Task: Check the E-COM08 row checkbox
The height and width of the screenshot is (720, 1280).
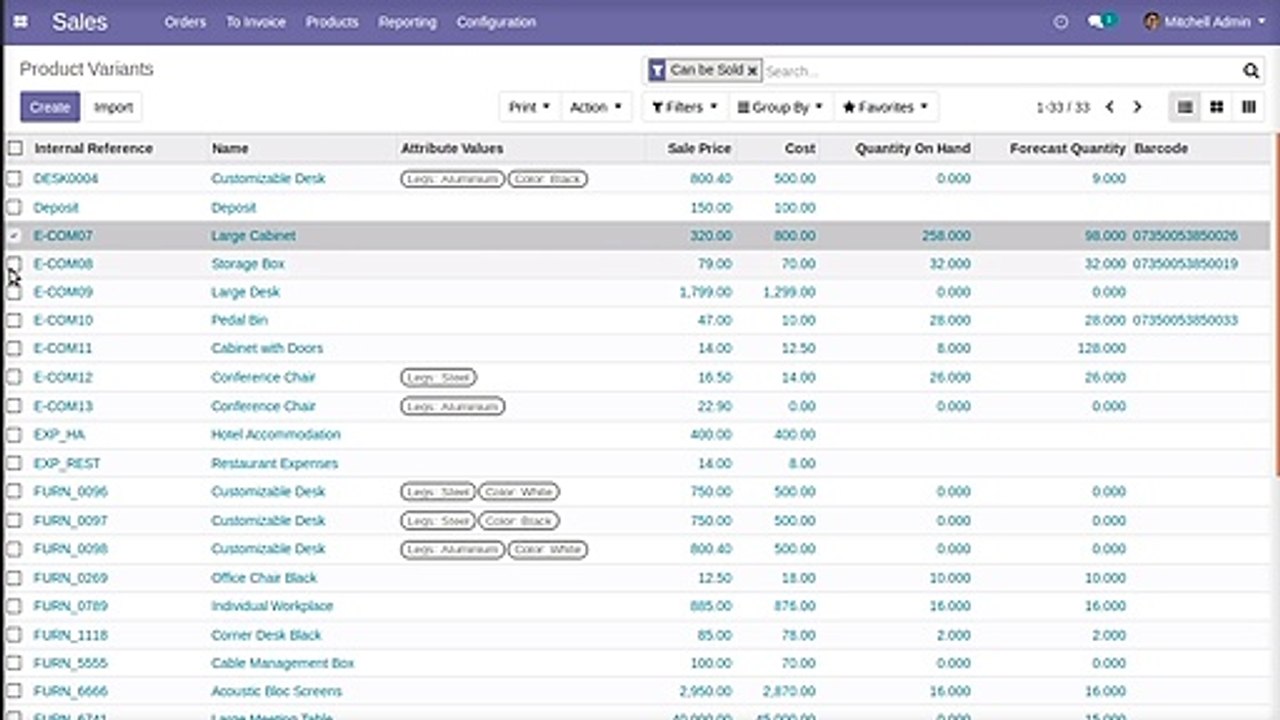Action: pos(14,264)
